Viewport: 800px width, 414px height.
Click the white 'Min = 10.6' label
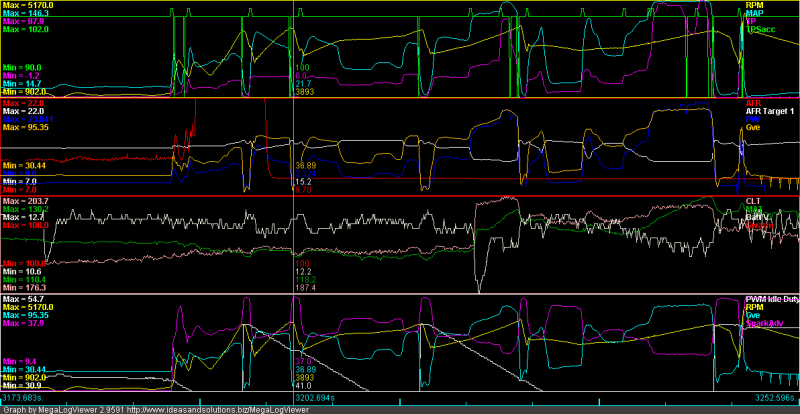(20, 272)
